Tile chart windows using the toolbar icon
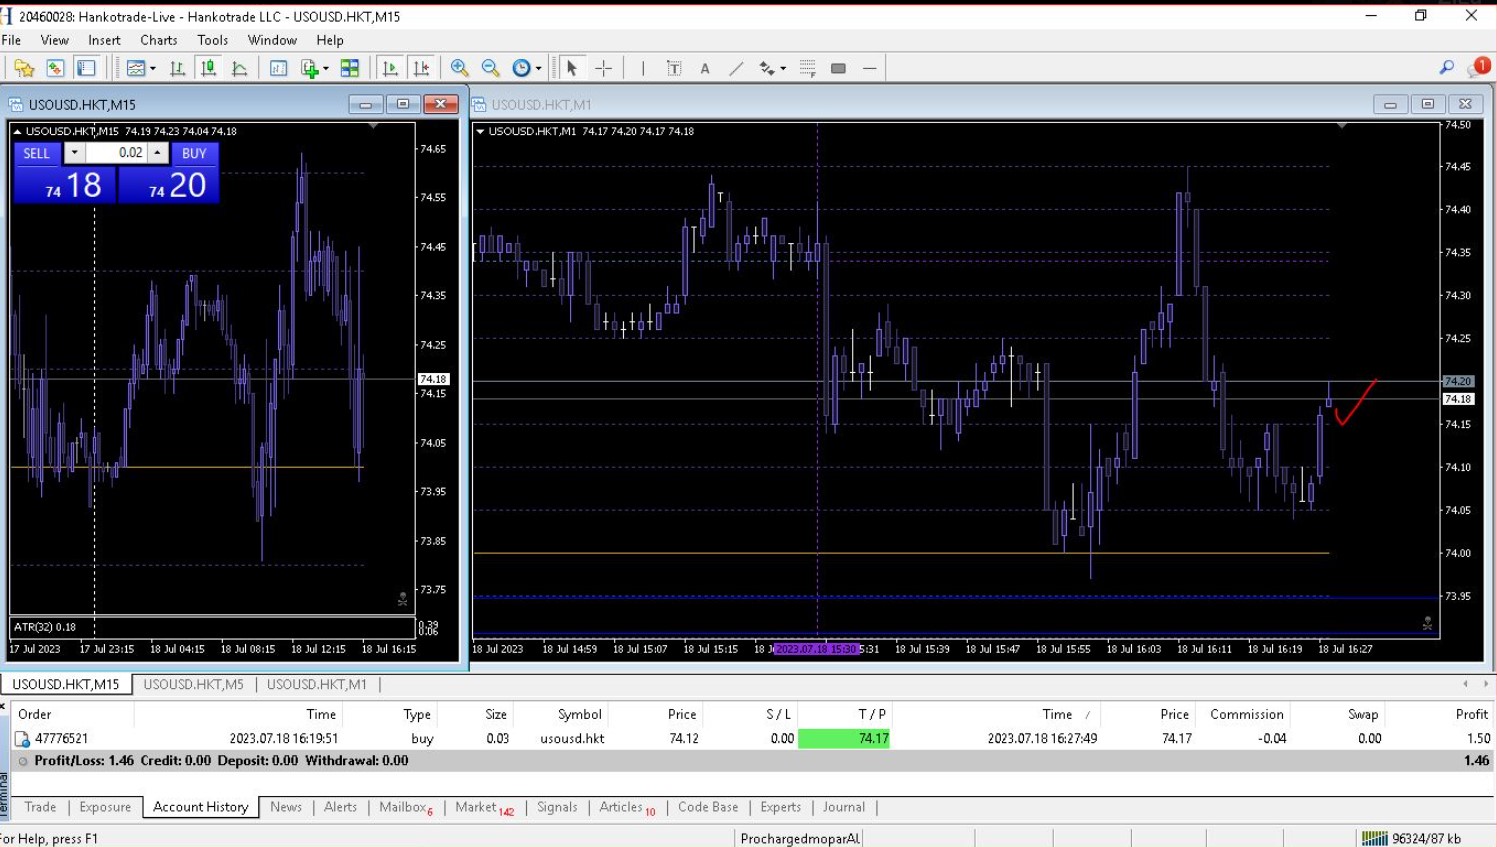Screen dimensions: 1497x847 pos(349,68)
